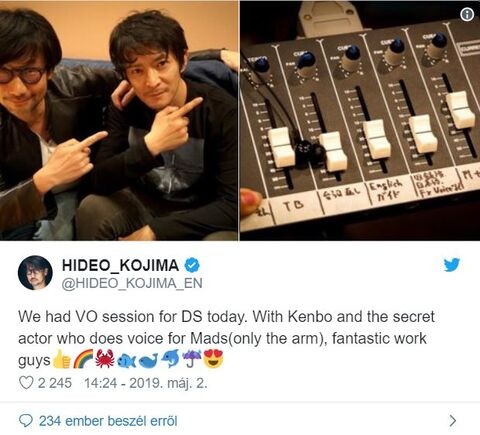Click the thumbs up emoji

coord(62,359)
